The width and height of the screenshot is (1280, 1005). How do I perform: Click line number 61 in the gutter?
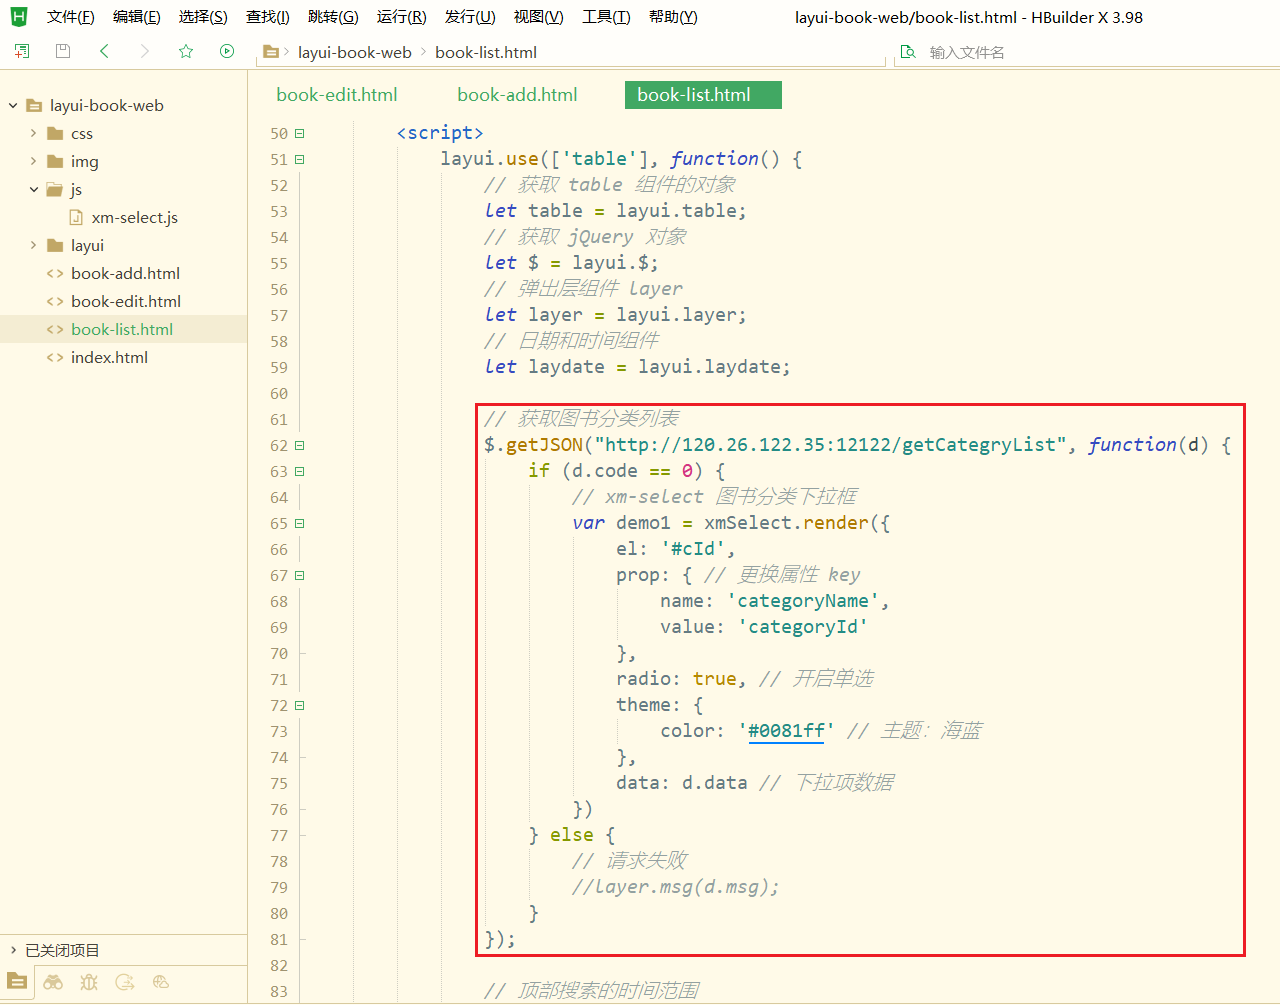[x=278, y=419]
